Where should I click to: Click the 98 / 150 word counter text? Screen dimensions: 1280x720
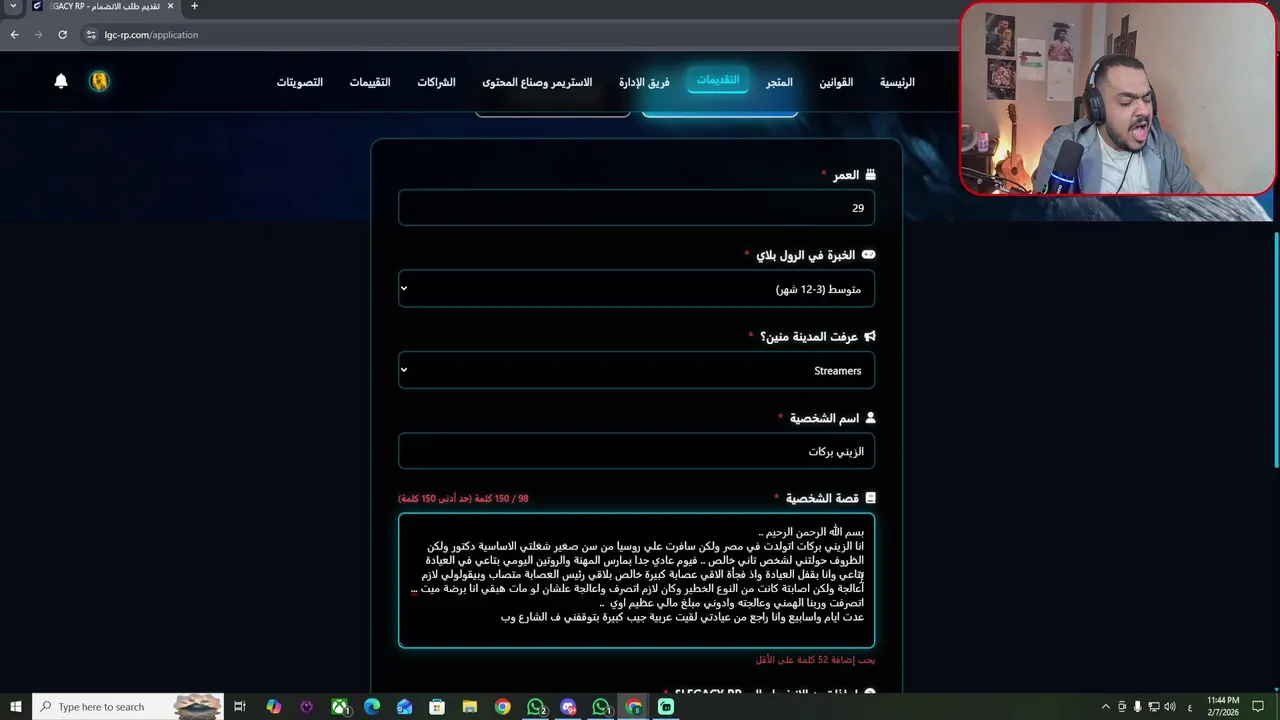click(x=463, y=498)
